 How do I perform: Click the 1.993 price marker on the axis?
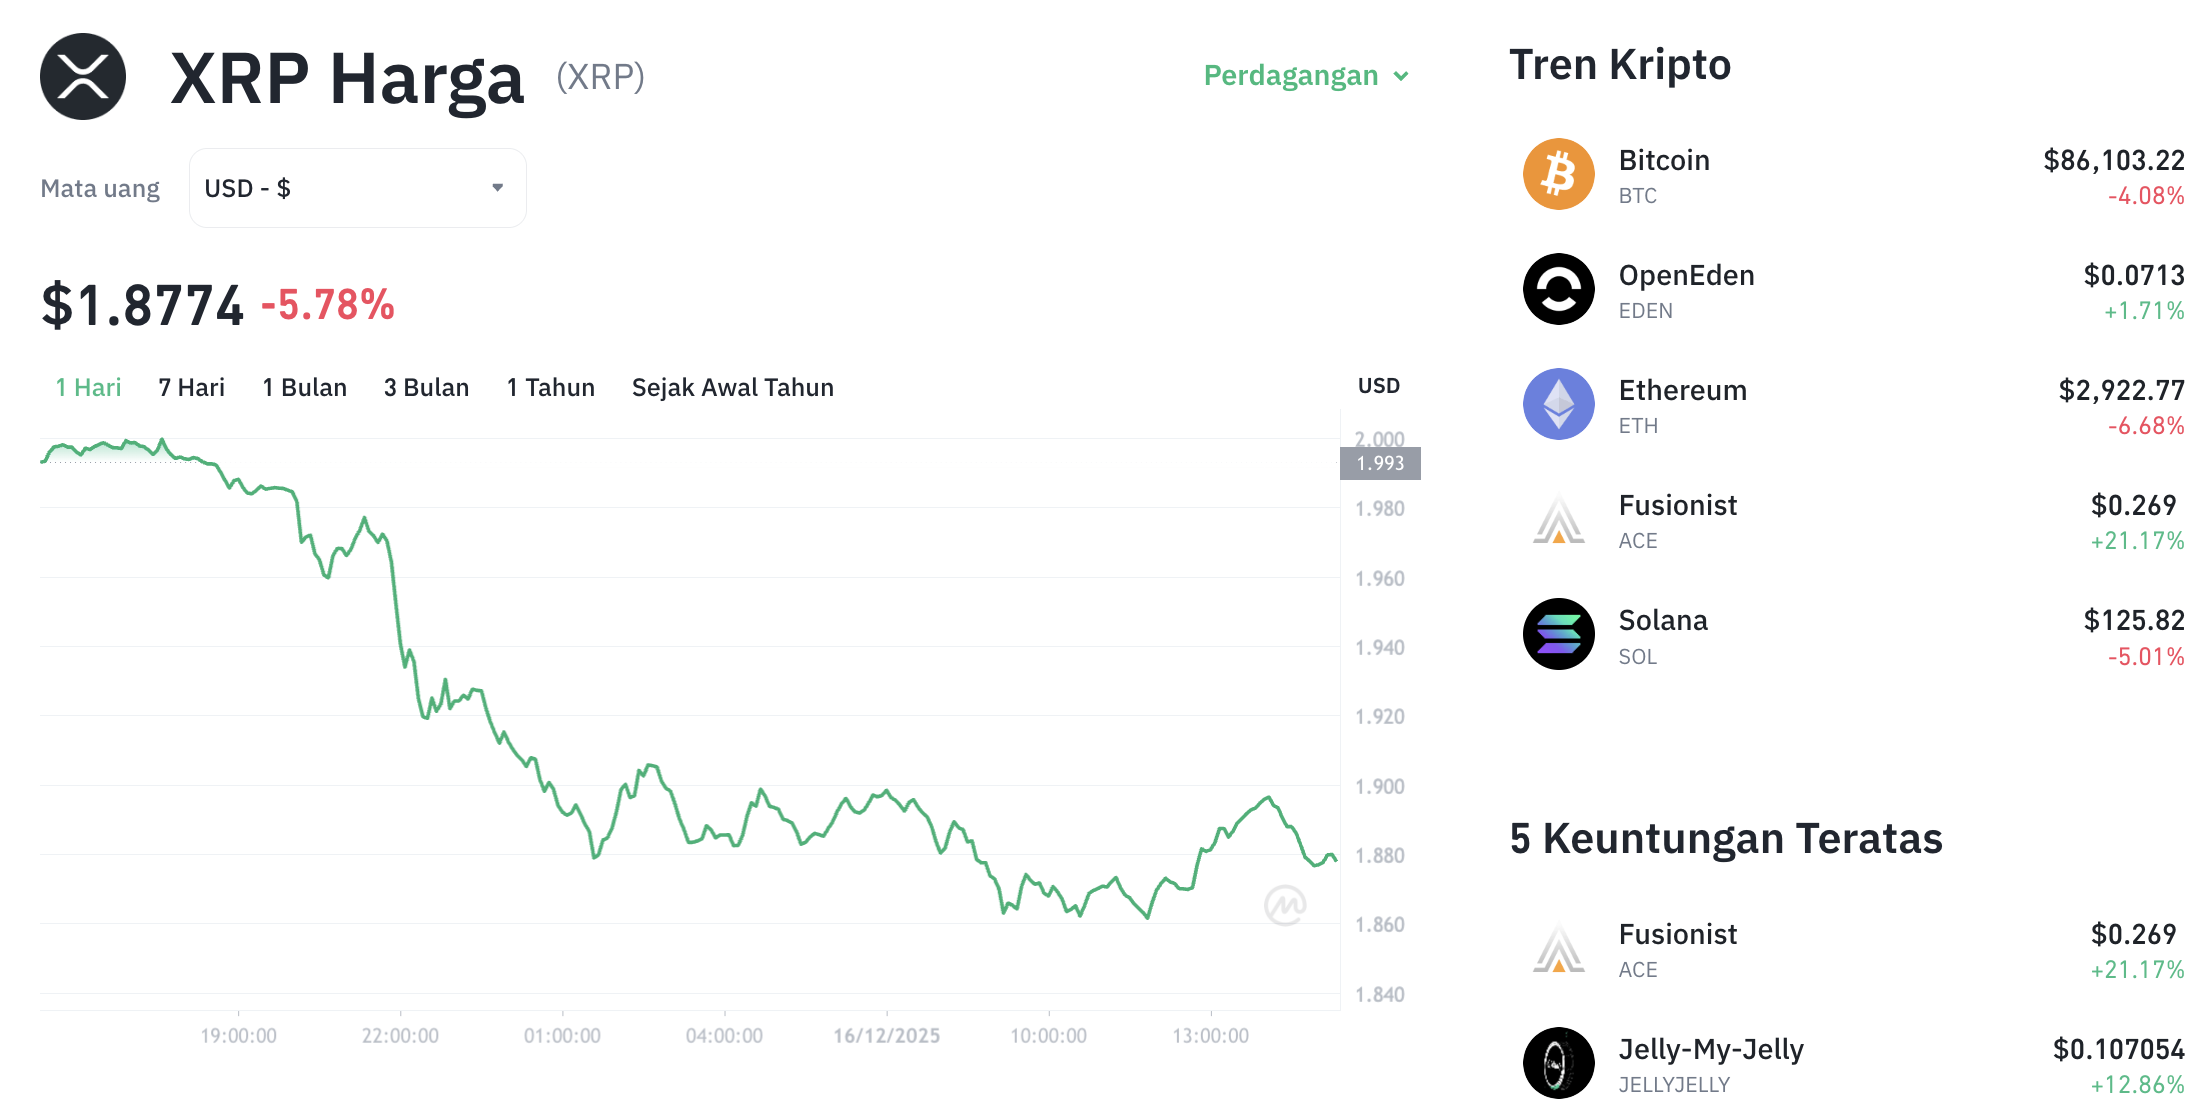point(1380,463)
